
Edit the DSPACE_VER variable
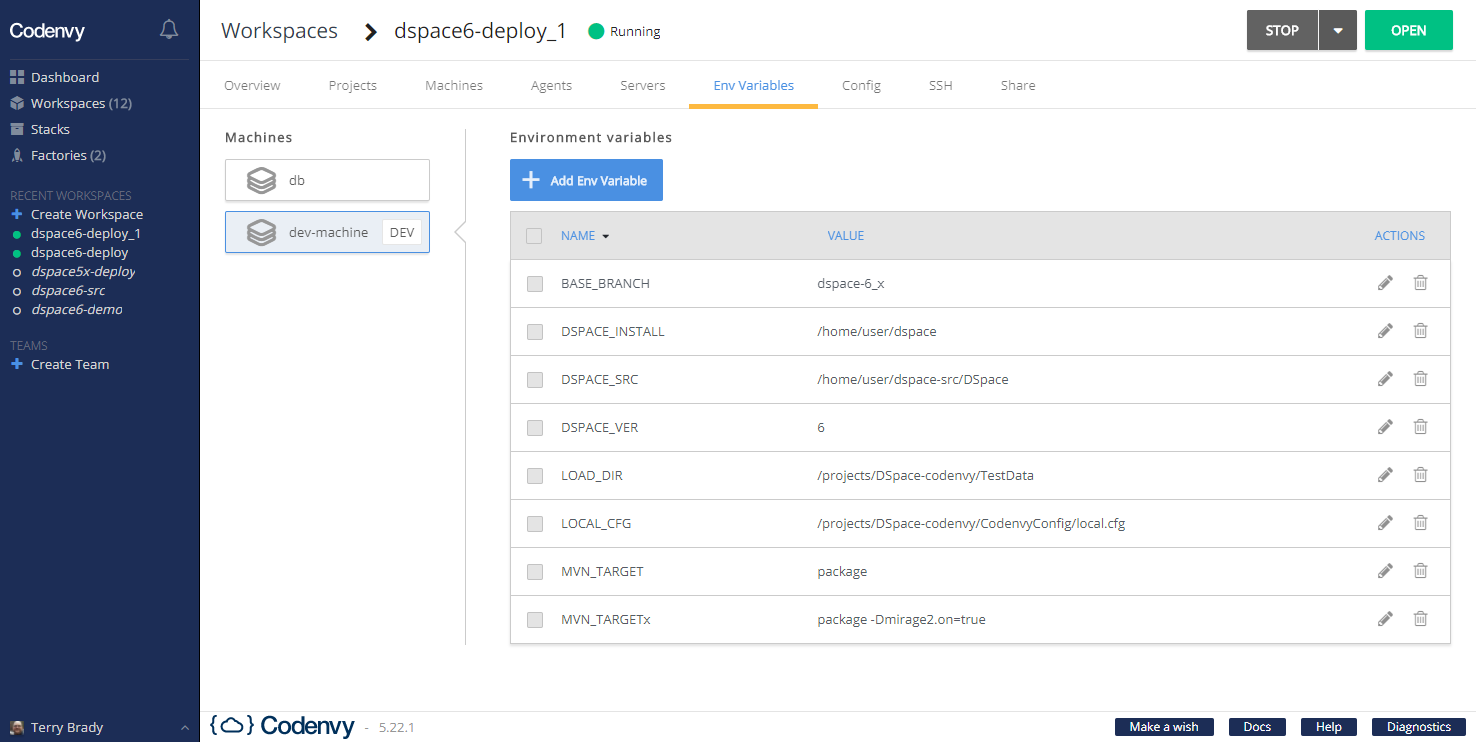tap(1385, 427)
